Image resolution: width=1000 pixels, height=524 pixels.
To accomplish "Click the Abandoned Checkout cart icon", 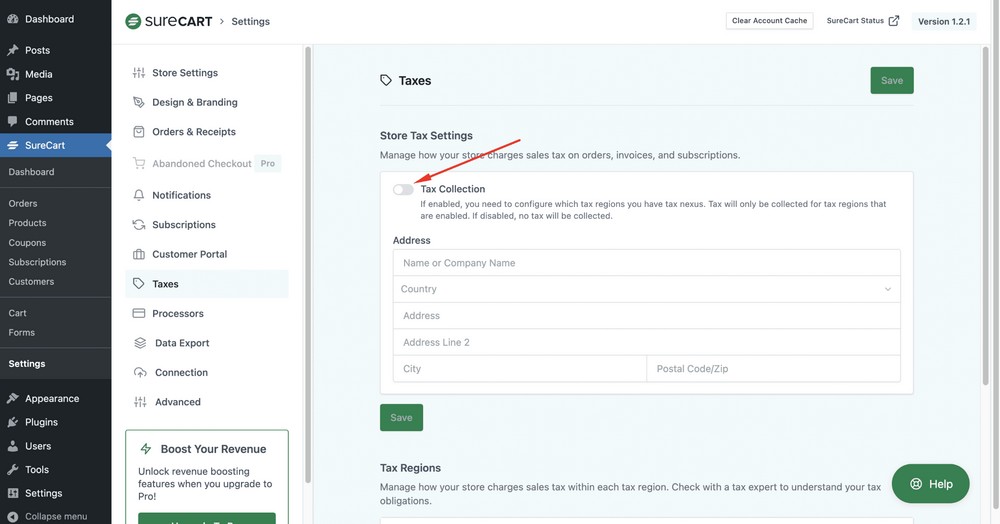I will [138, 163].
